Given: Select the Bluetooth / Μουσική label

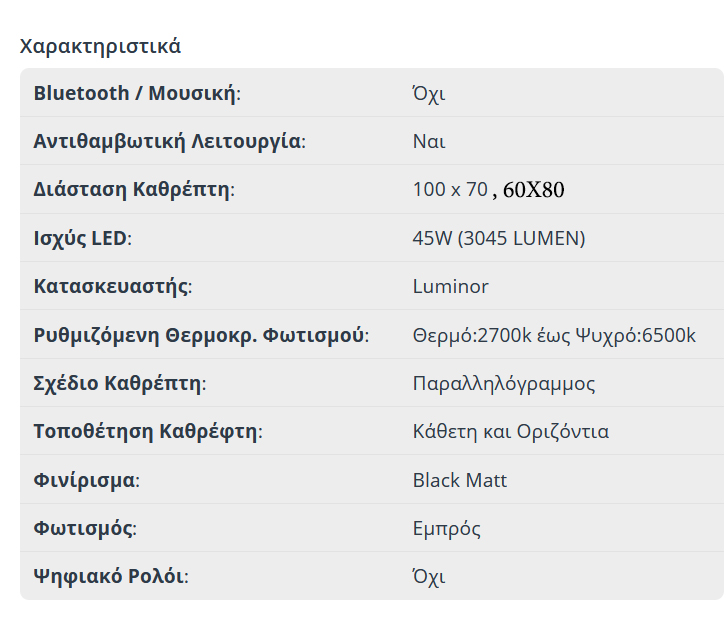Looking at the screenshot, I should [137, 93].
